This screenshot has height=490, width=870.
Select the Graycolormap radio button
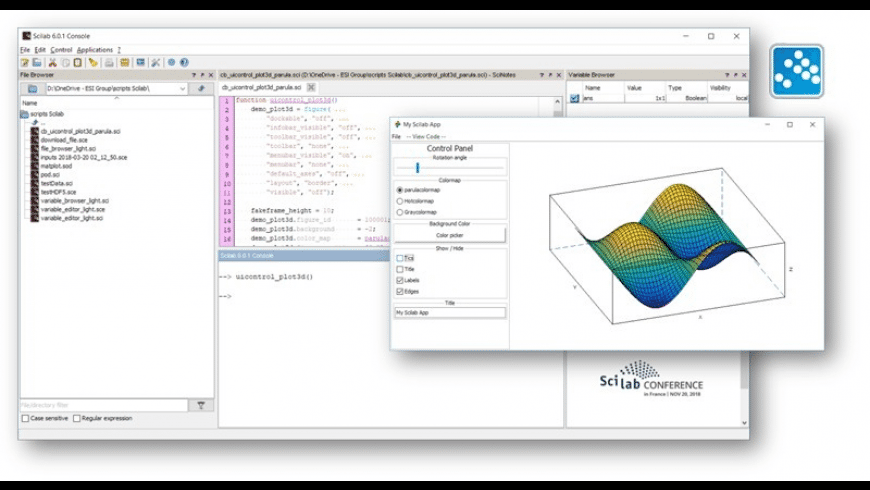tap(399, 212)
